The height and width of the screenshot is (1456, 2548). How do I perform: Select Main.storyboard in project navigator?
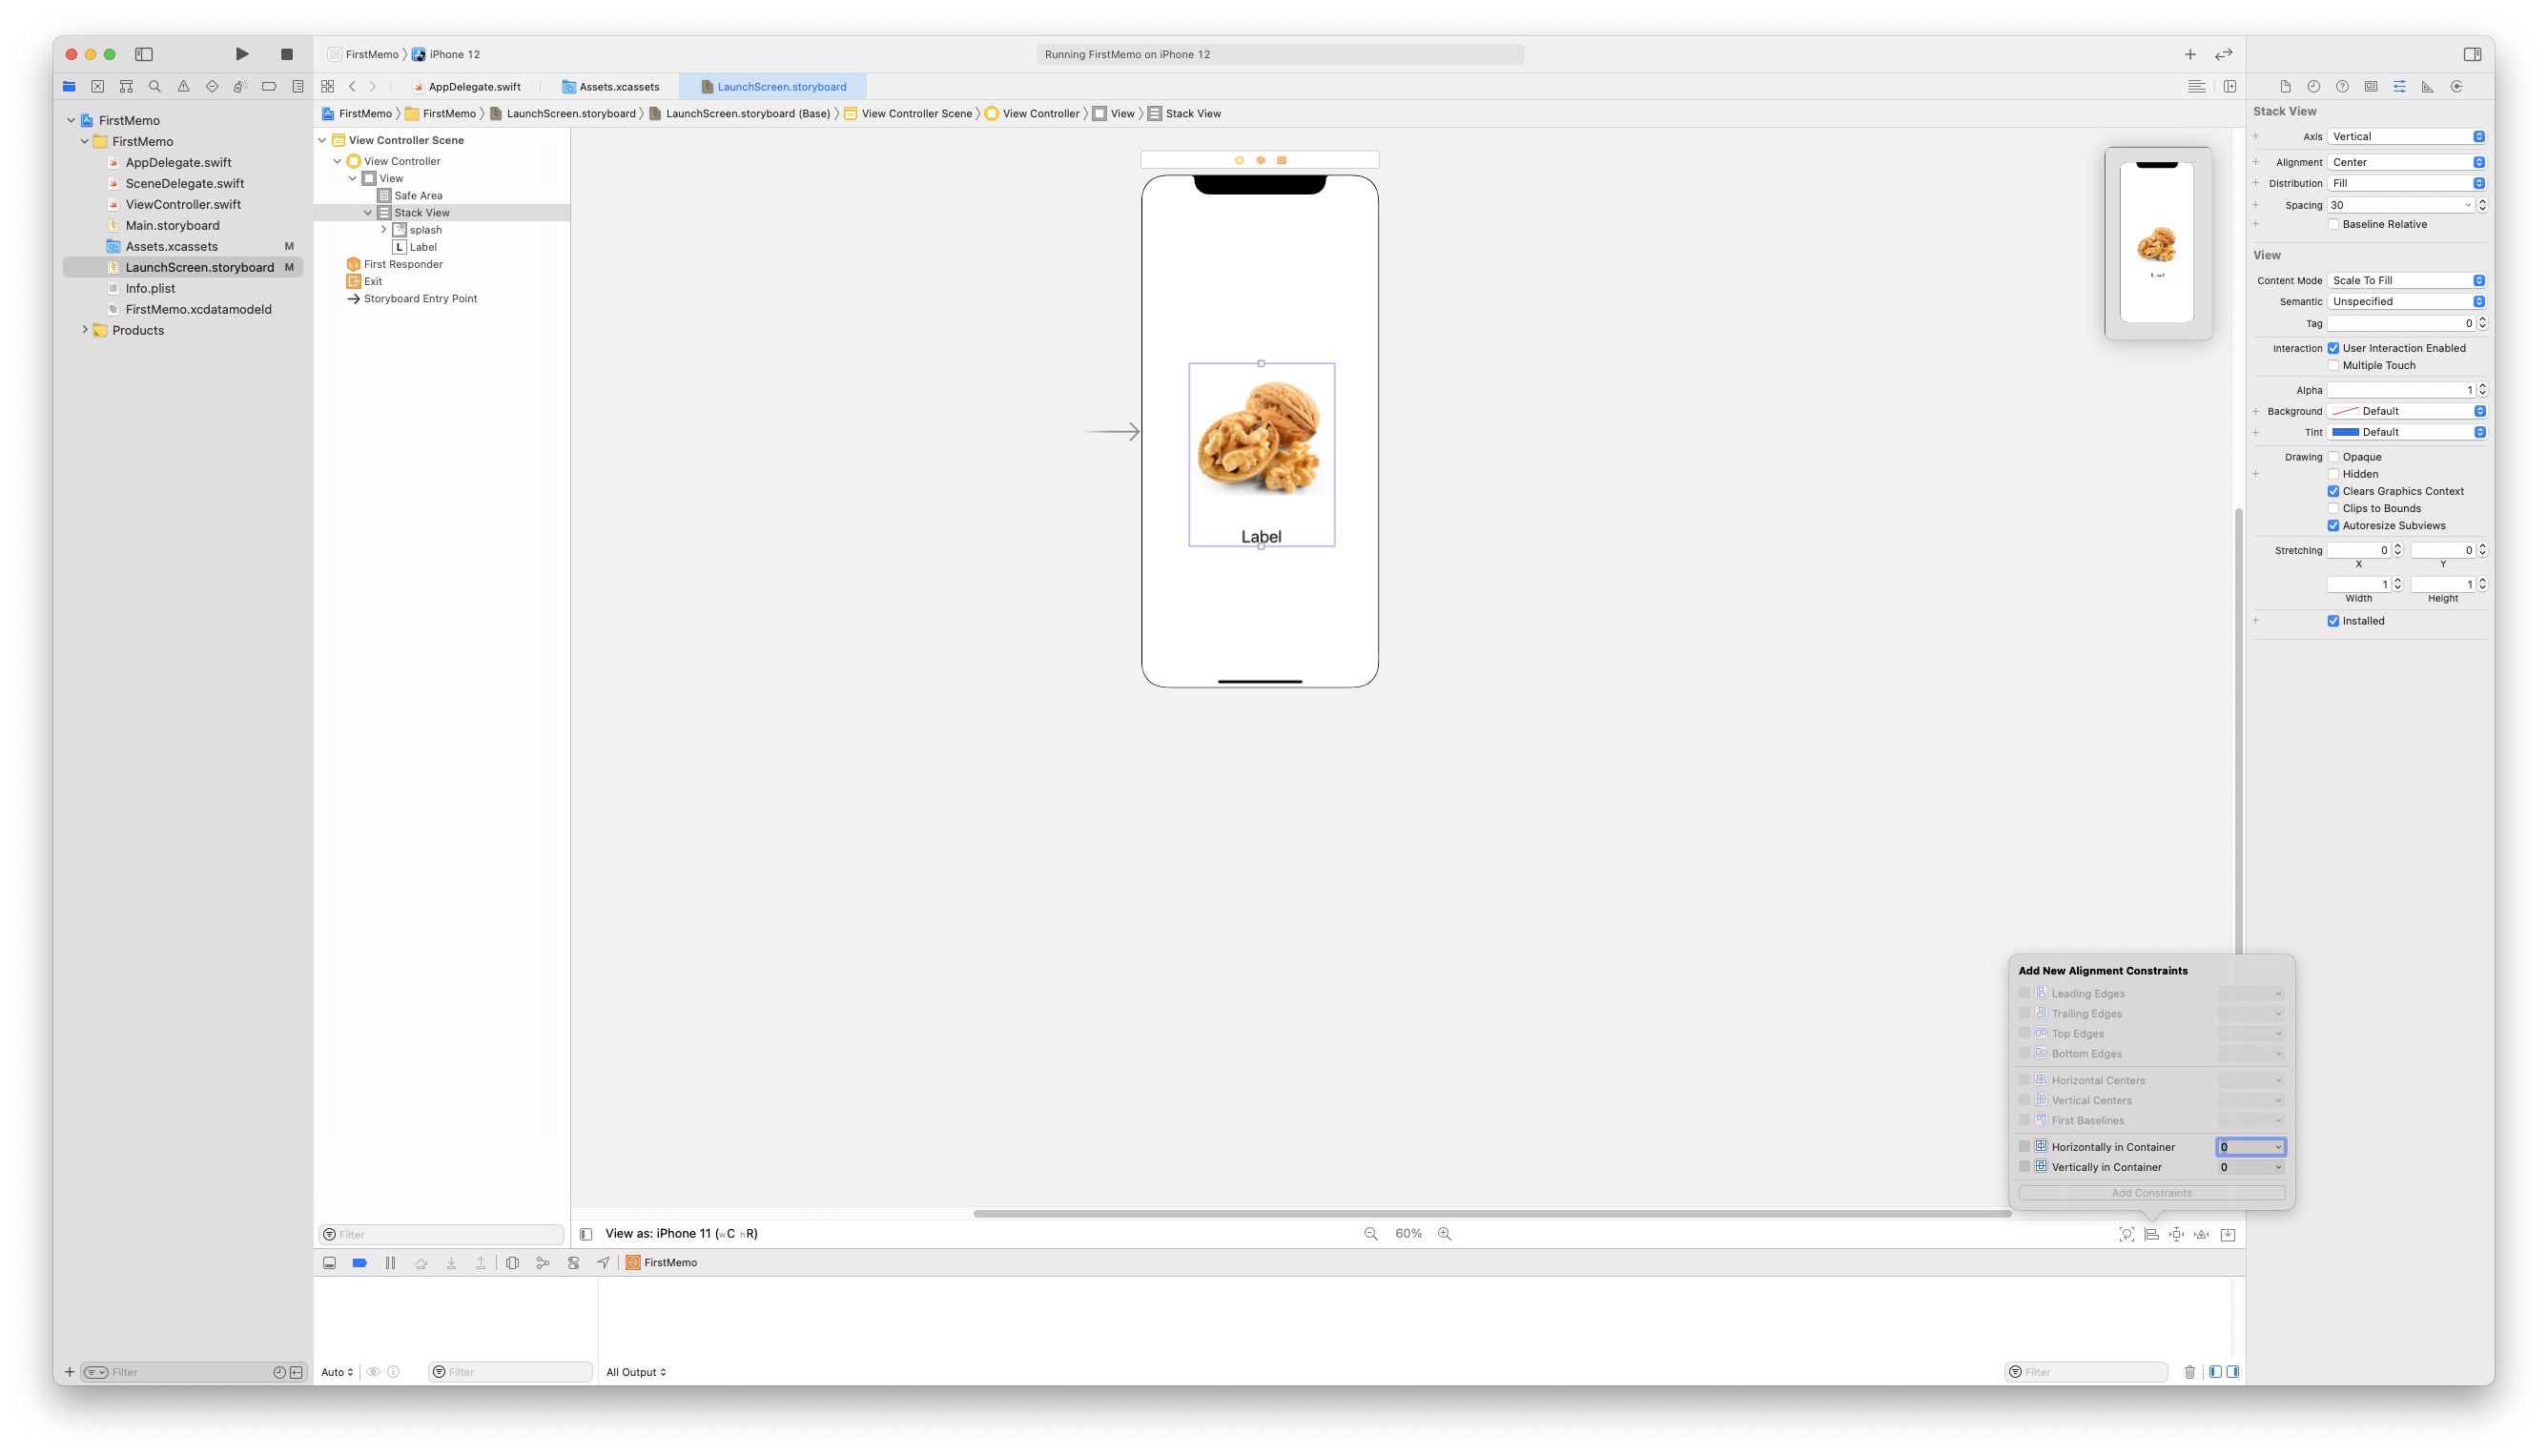(x=172, y=225)
